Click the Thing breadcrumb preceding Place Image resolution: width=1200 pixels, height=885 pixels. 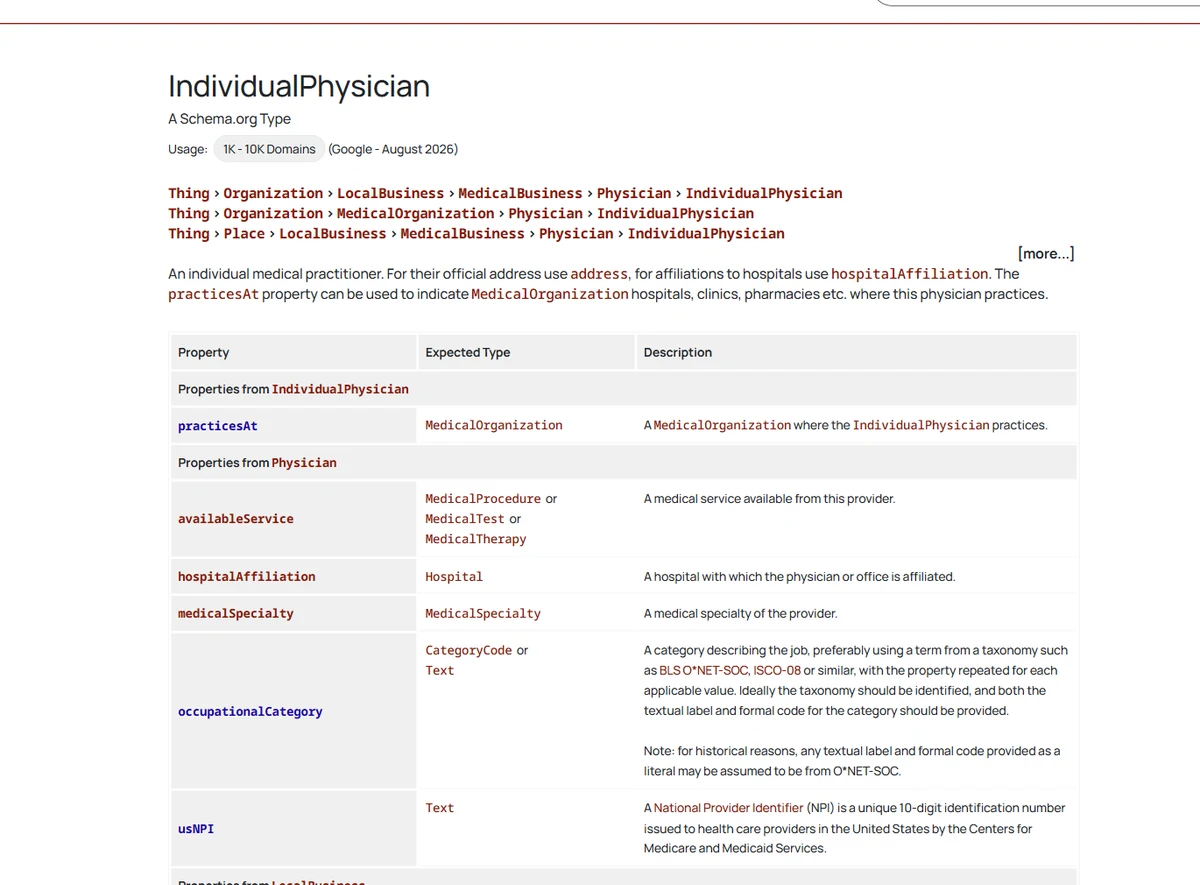pyautogui.click(x=189, y=233)
